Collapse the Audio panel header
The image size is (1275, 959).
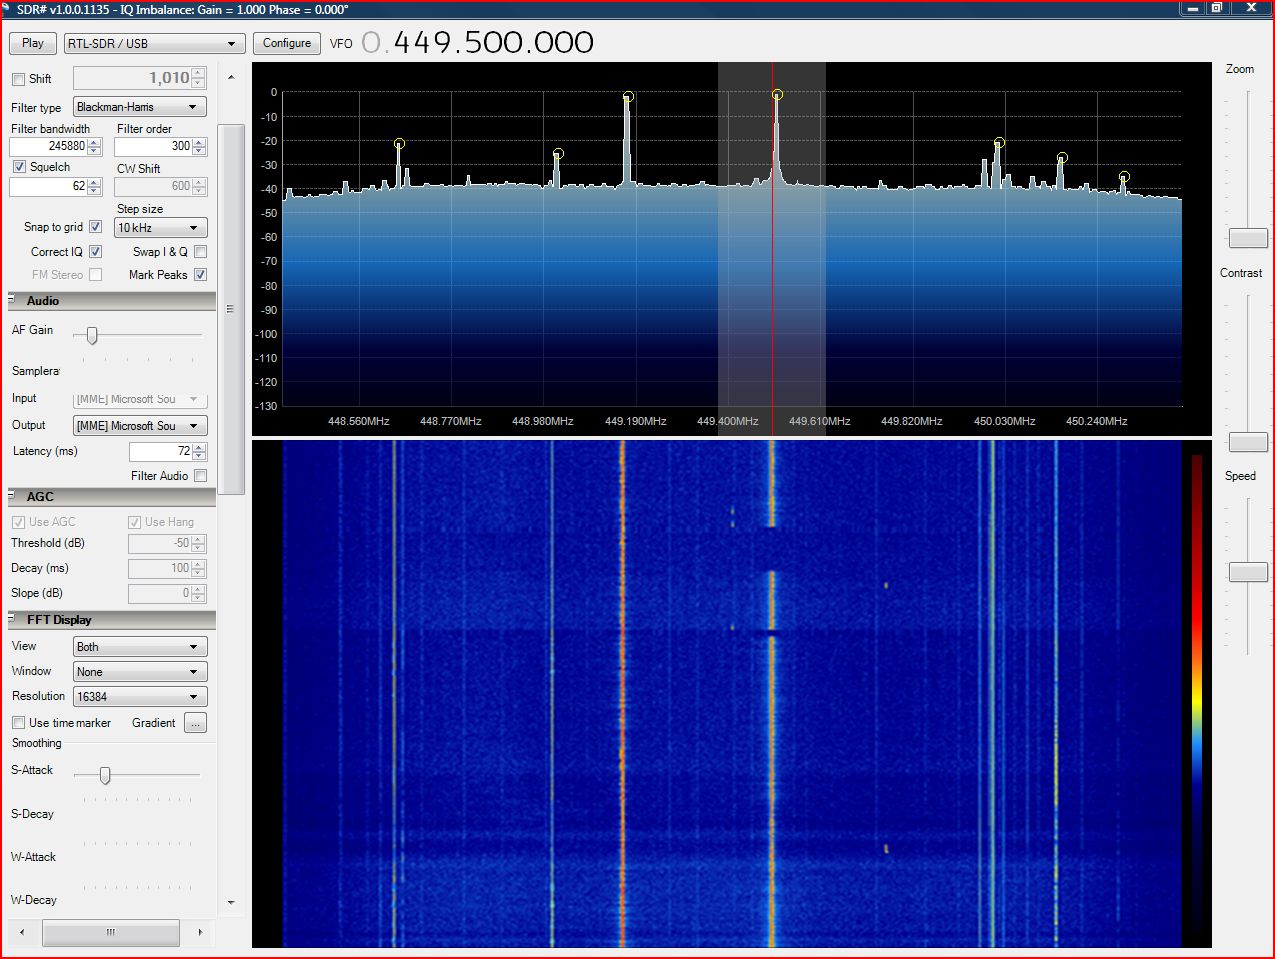[43, 301]
